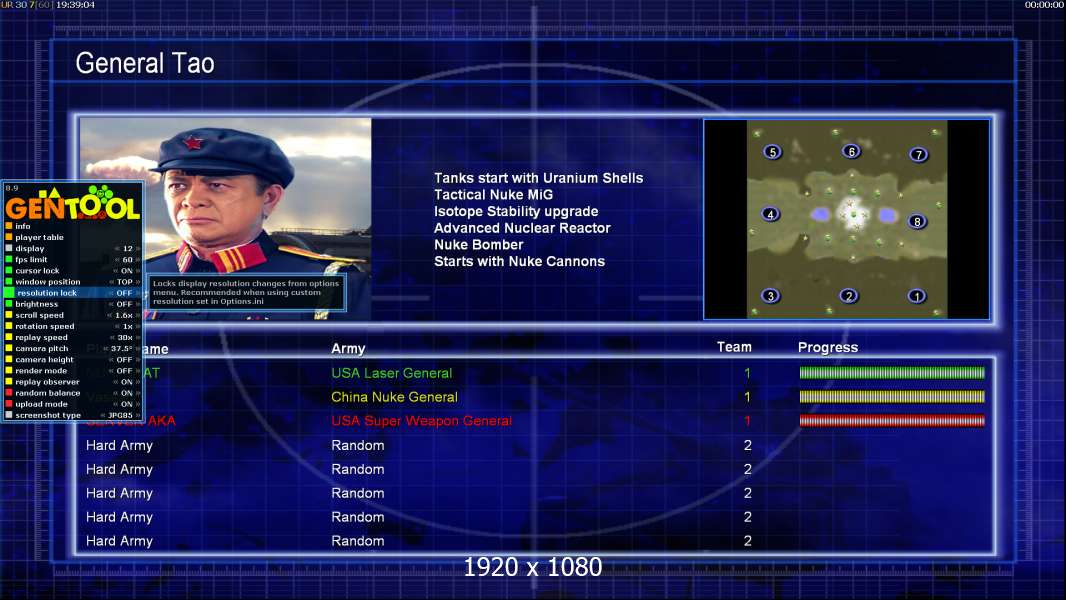Select the replay observer menu label
The image size is (1066, 600).
pos(47,382)
